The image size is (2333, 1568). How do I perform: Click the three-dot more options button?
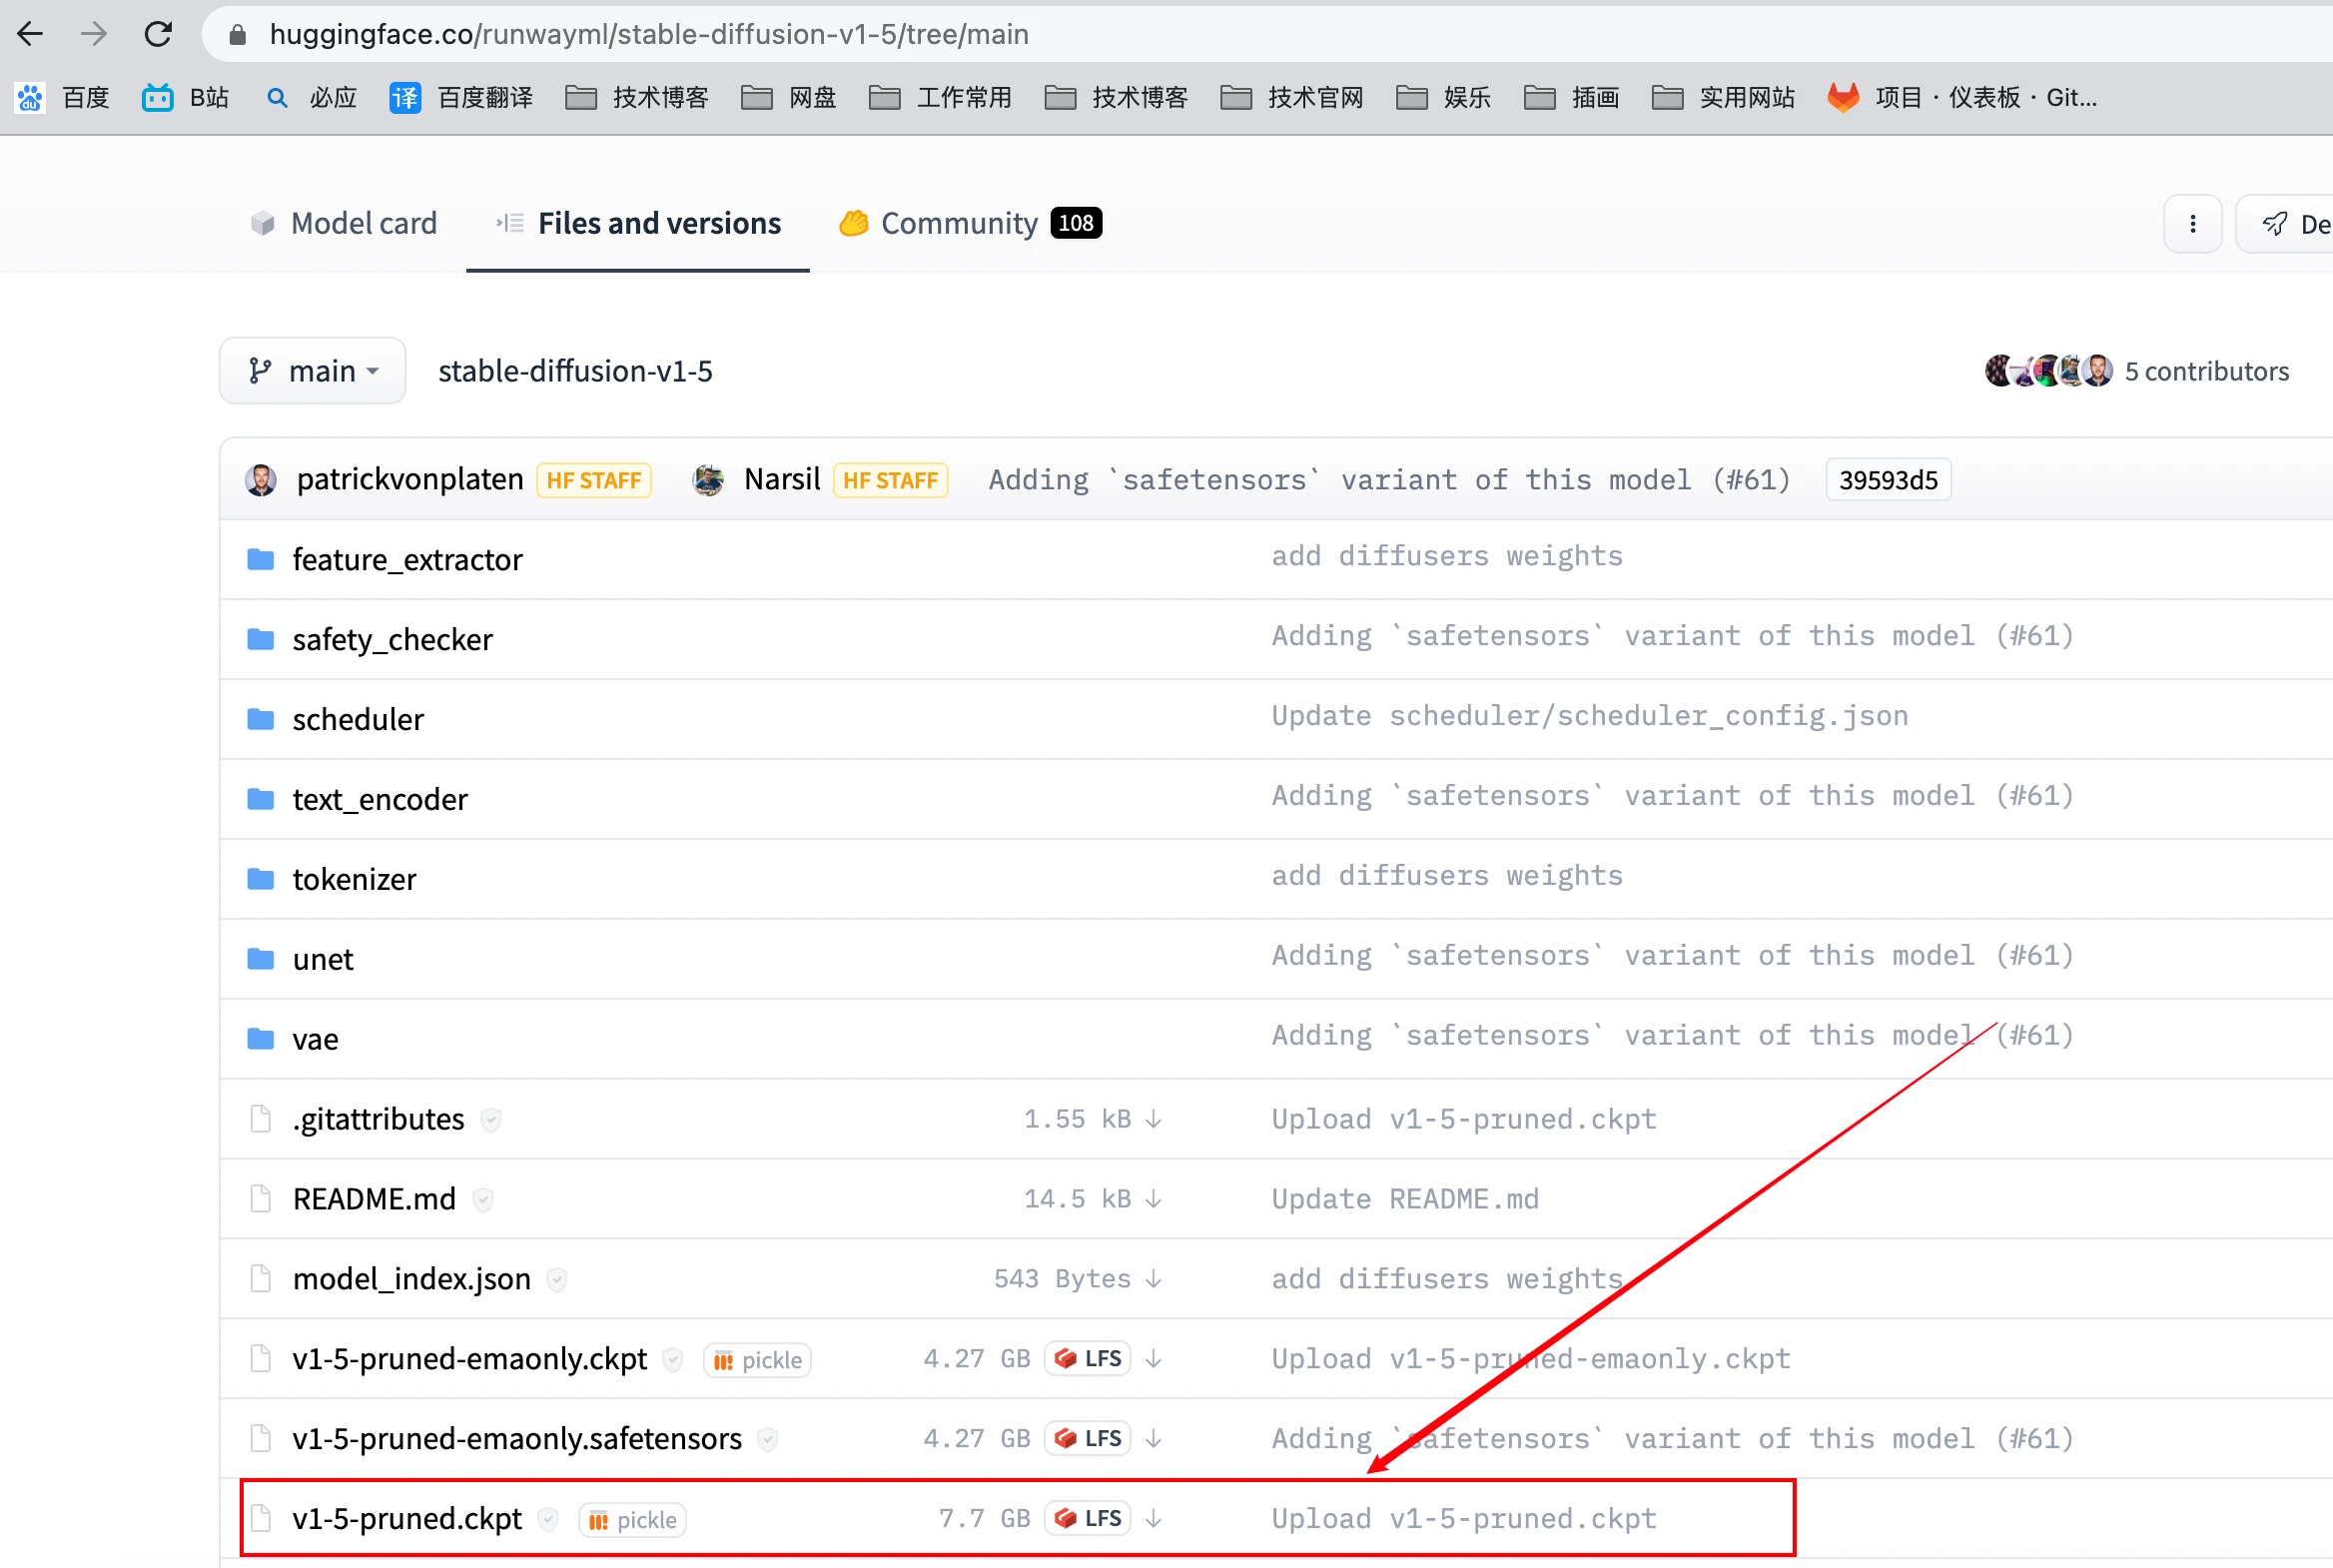tap(2192, 224)
